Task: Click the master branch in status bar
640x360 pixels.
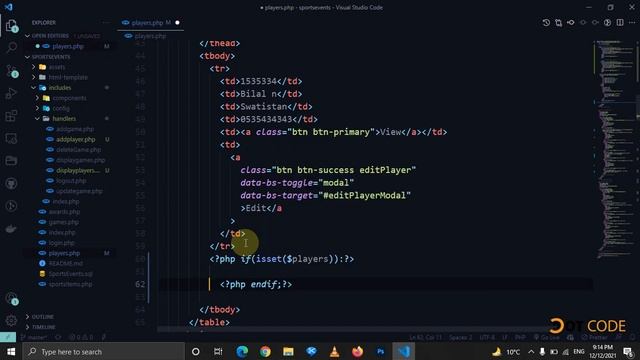Action: pos(34,338)
